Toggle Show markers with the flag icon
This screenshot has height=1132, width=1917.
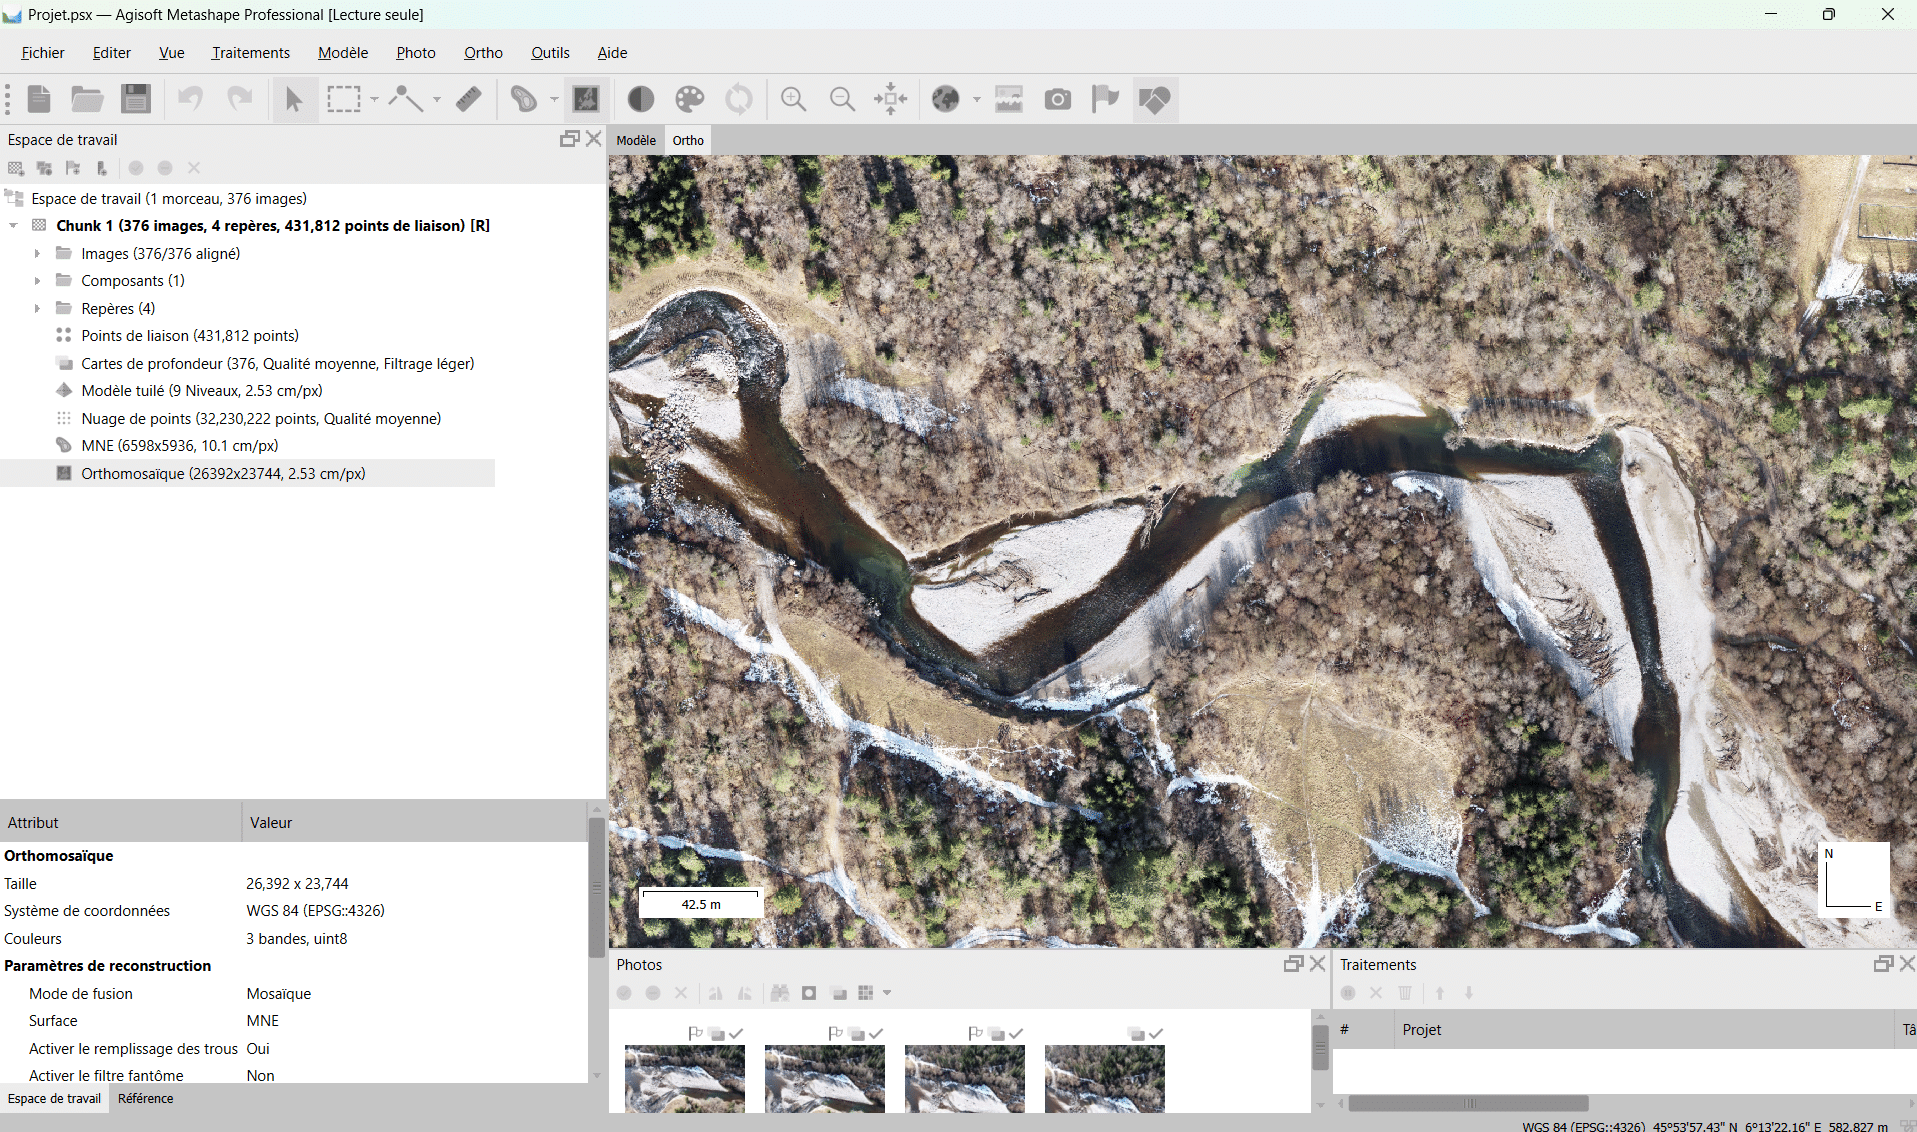coord(1105,99)
